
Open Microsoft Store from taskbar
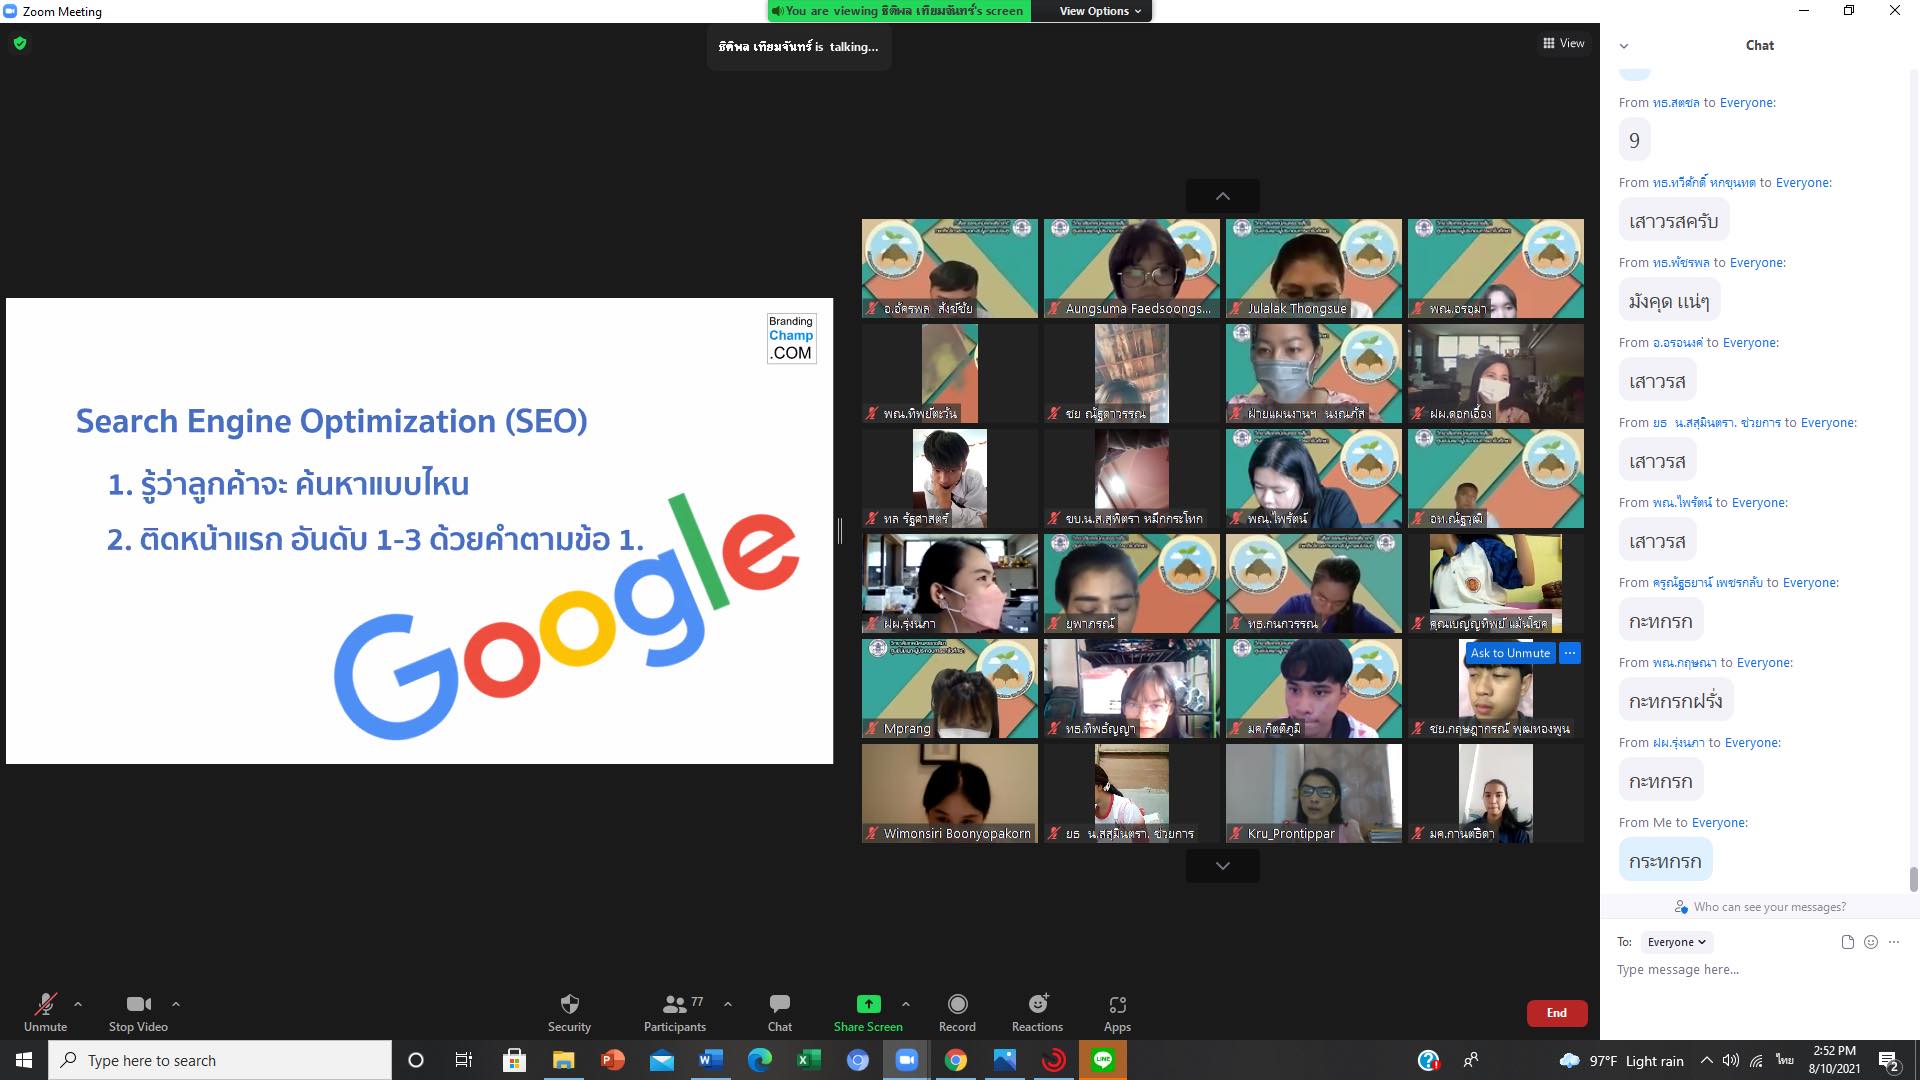click(514, 1060)
